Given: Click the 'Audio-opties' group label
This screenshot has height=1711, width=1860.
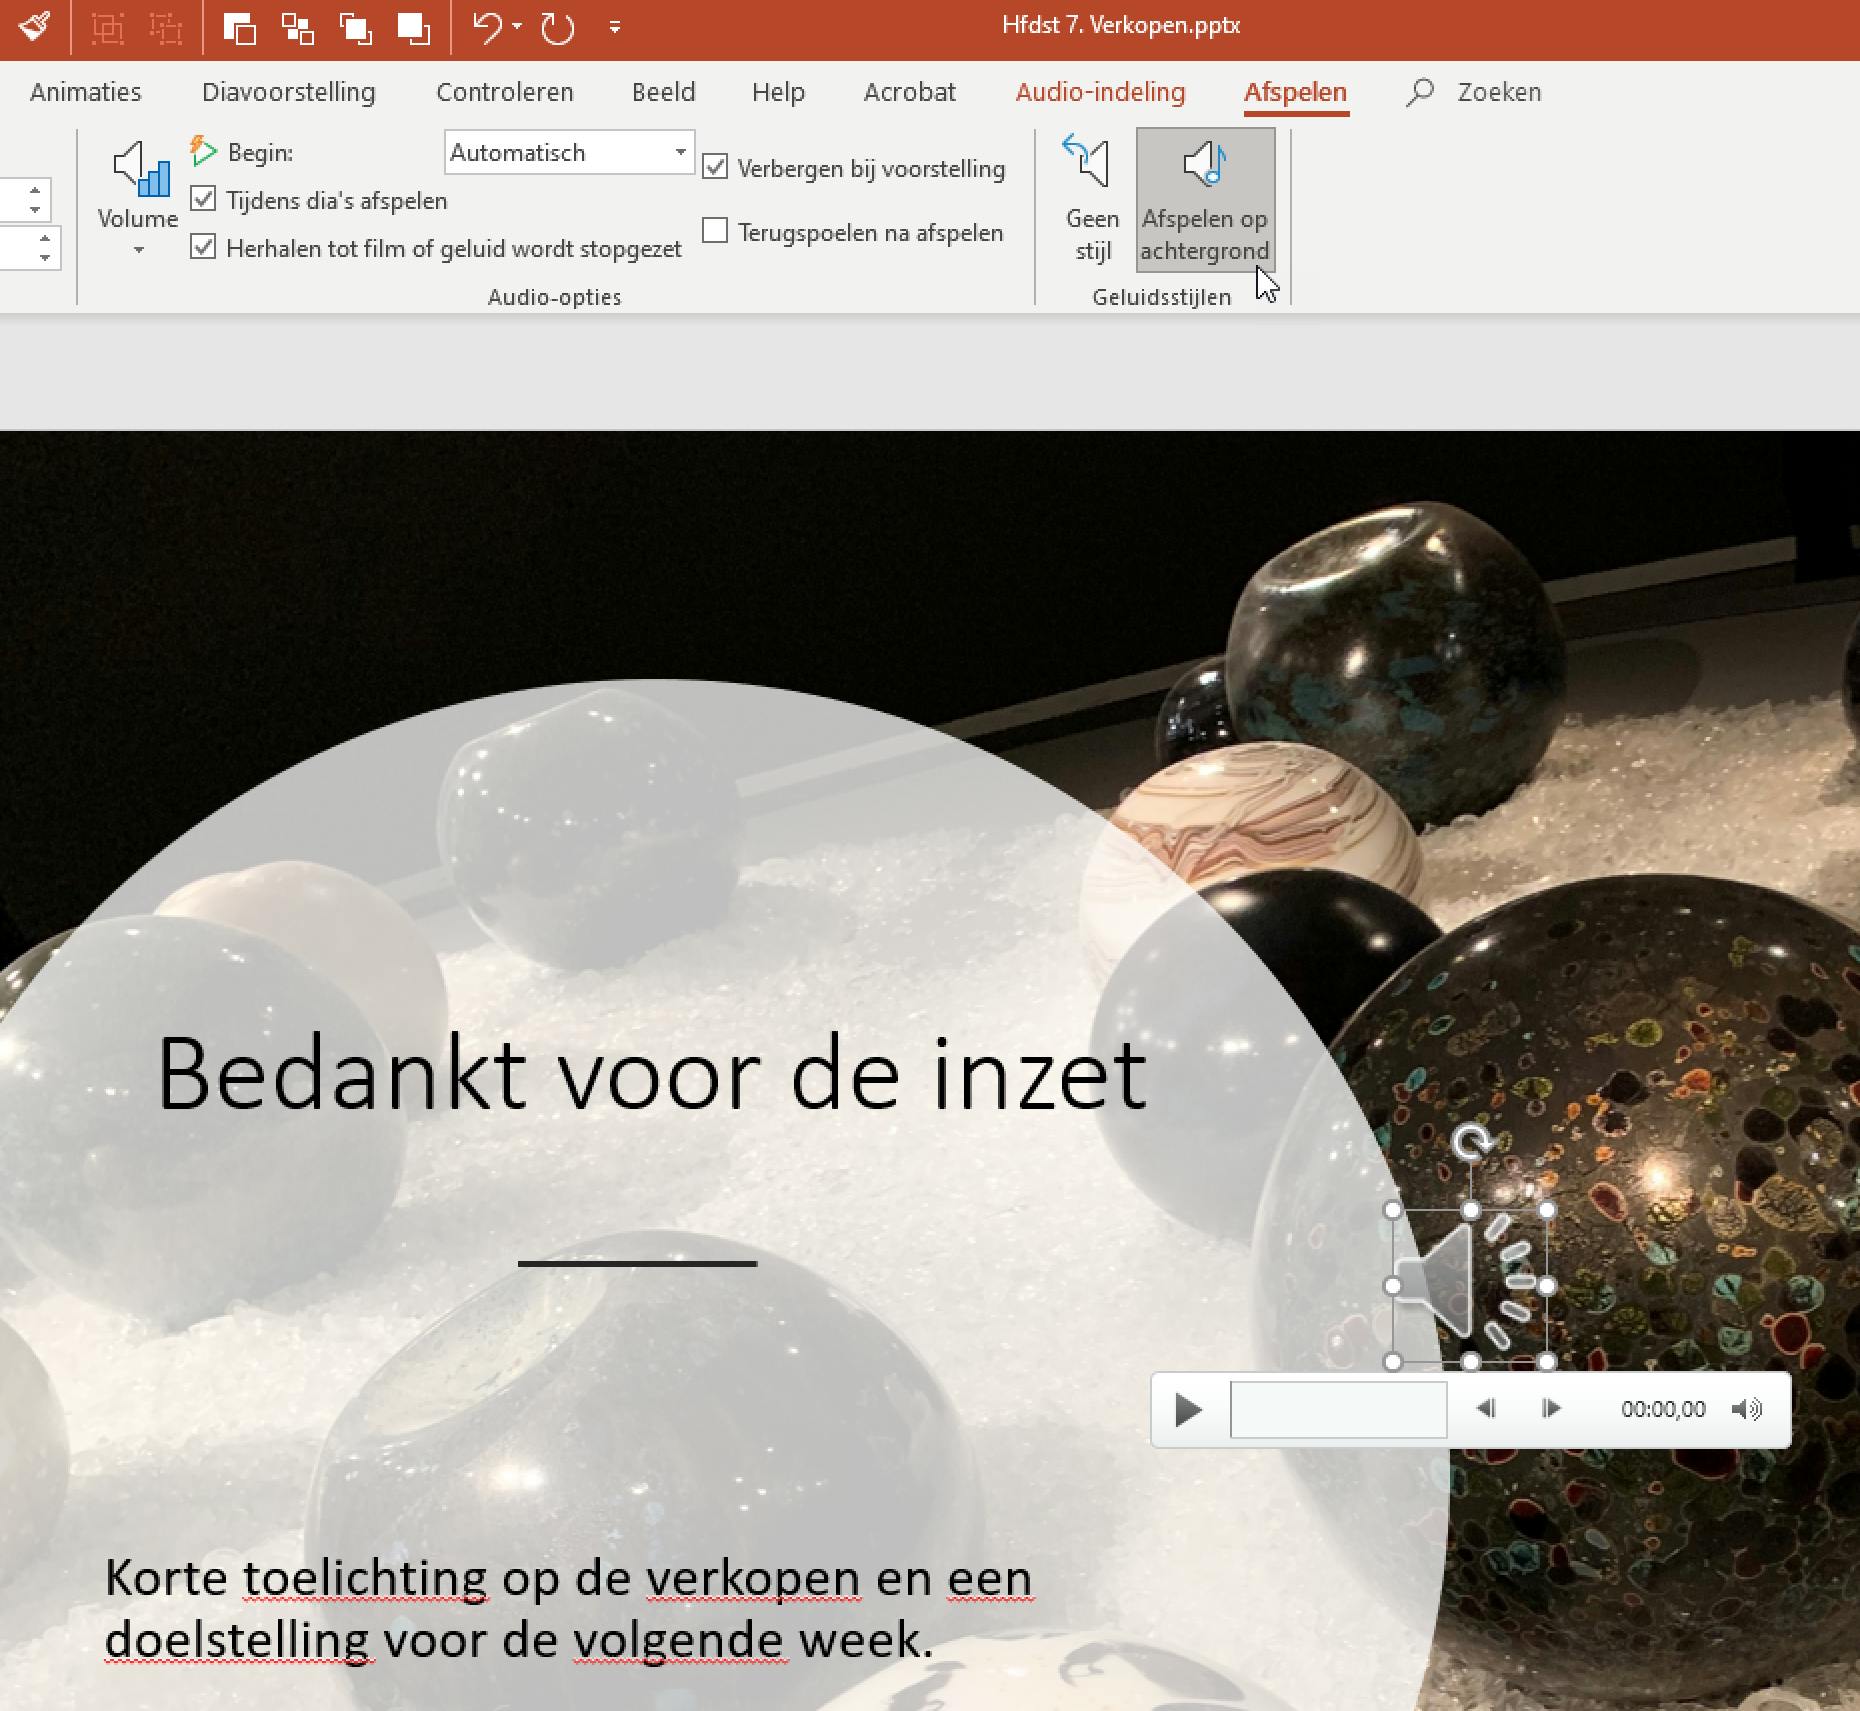Looking at the screenshot, I should point(554,297).
